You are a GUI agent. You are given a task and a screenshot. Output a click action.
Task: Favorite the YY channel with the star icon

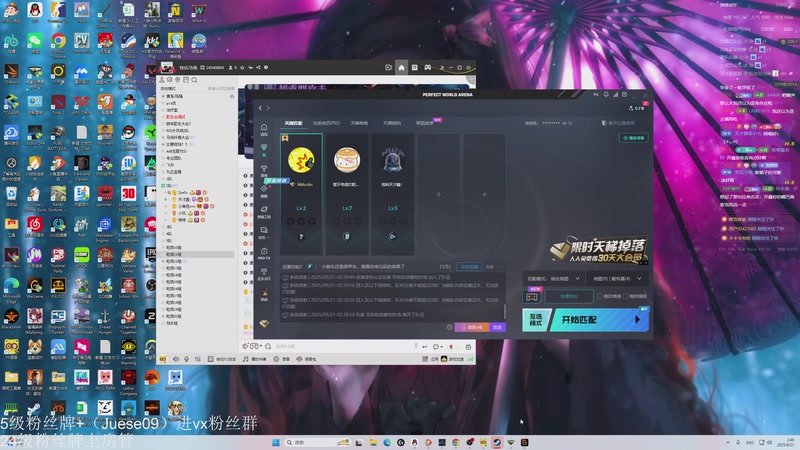pos(242,67)
